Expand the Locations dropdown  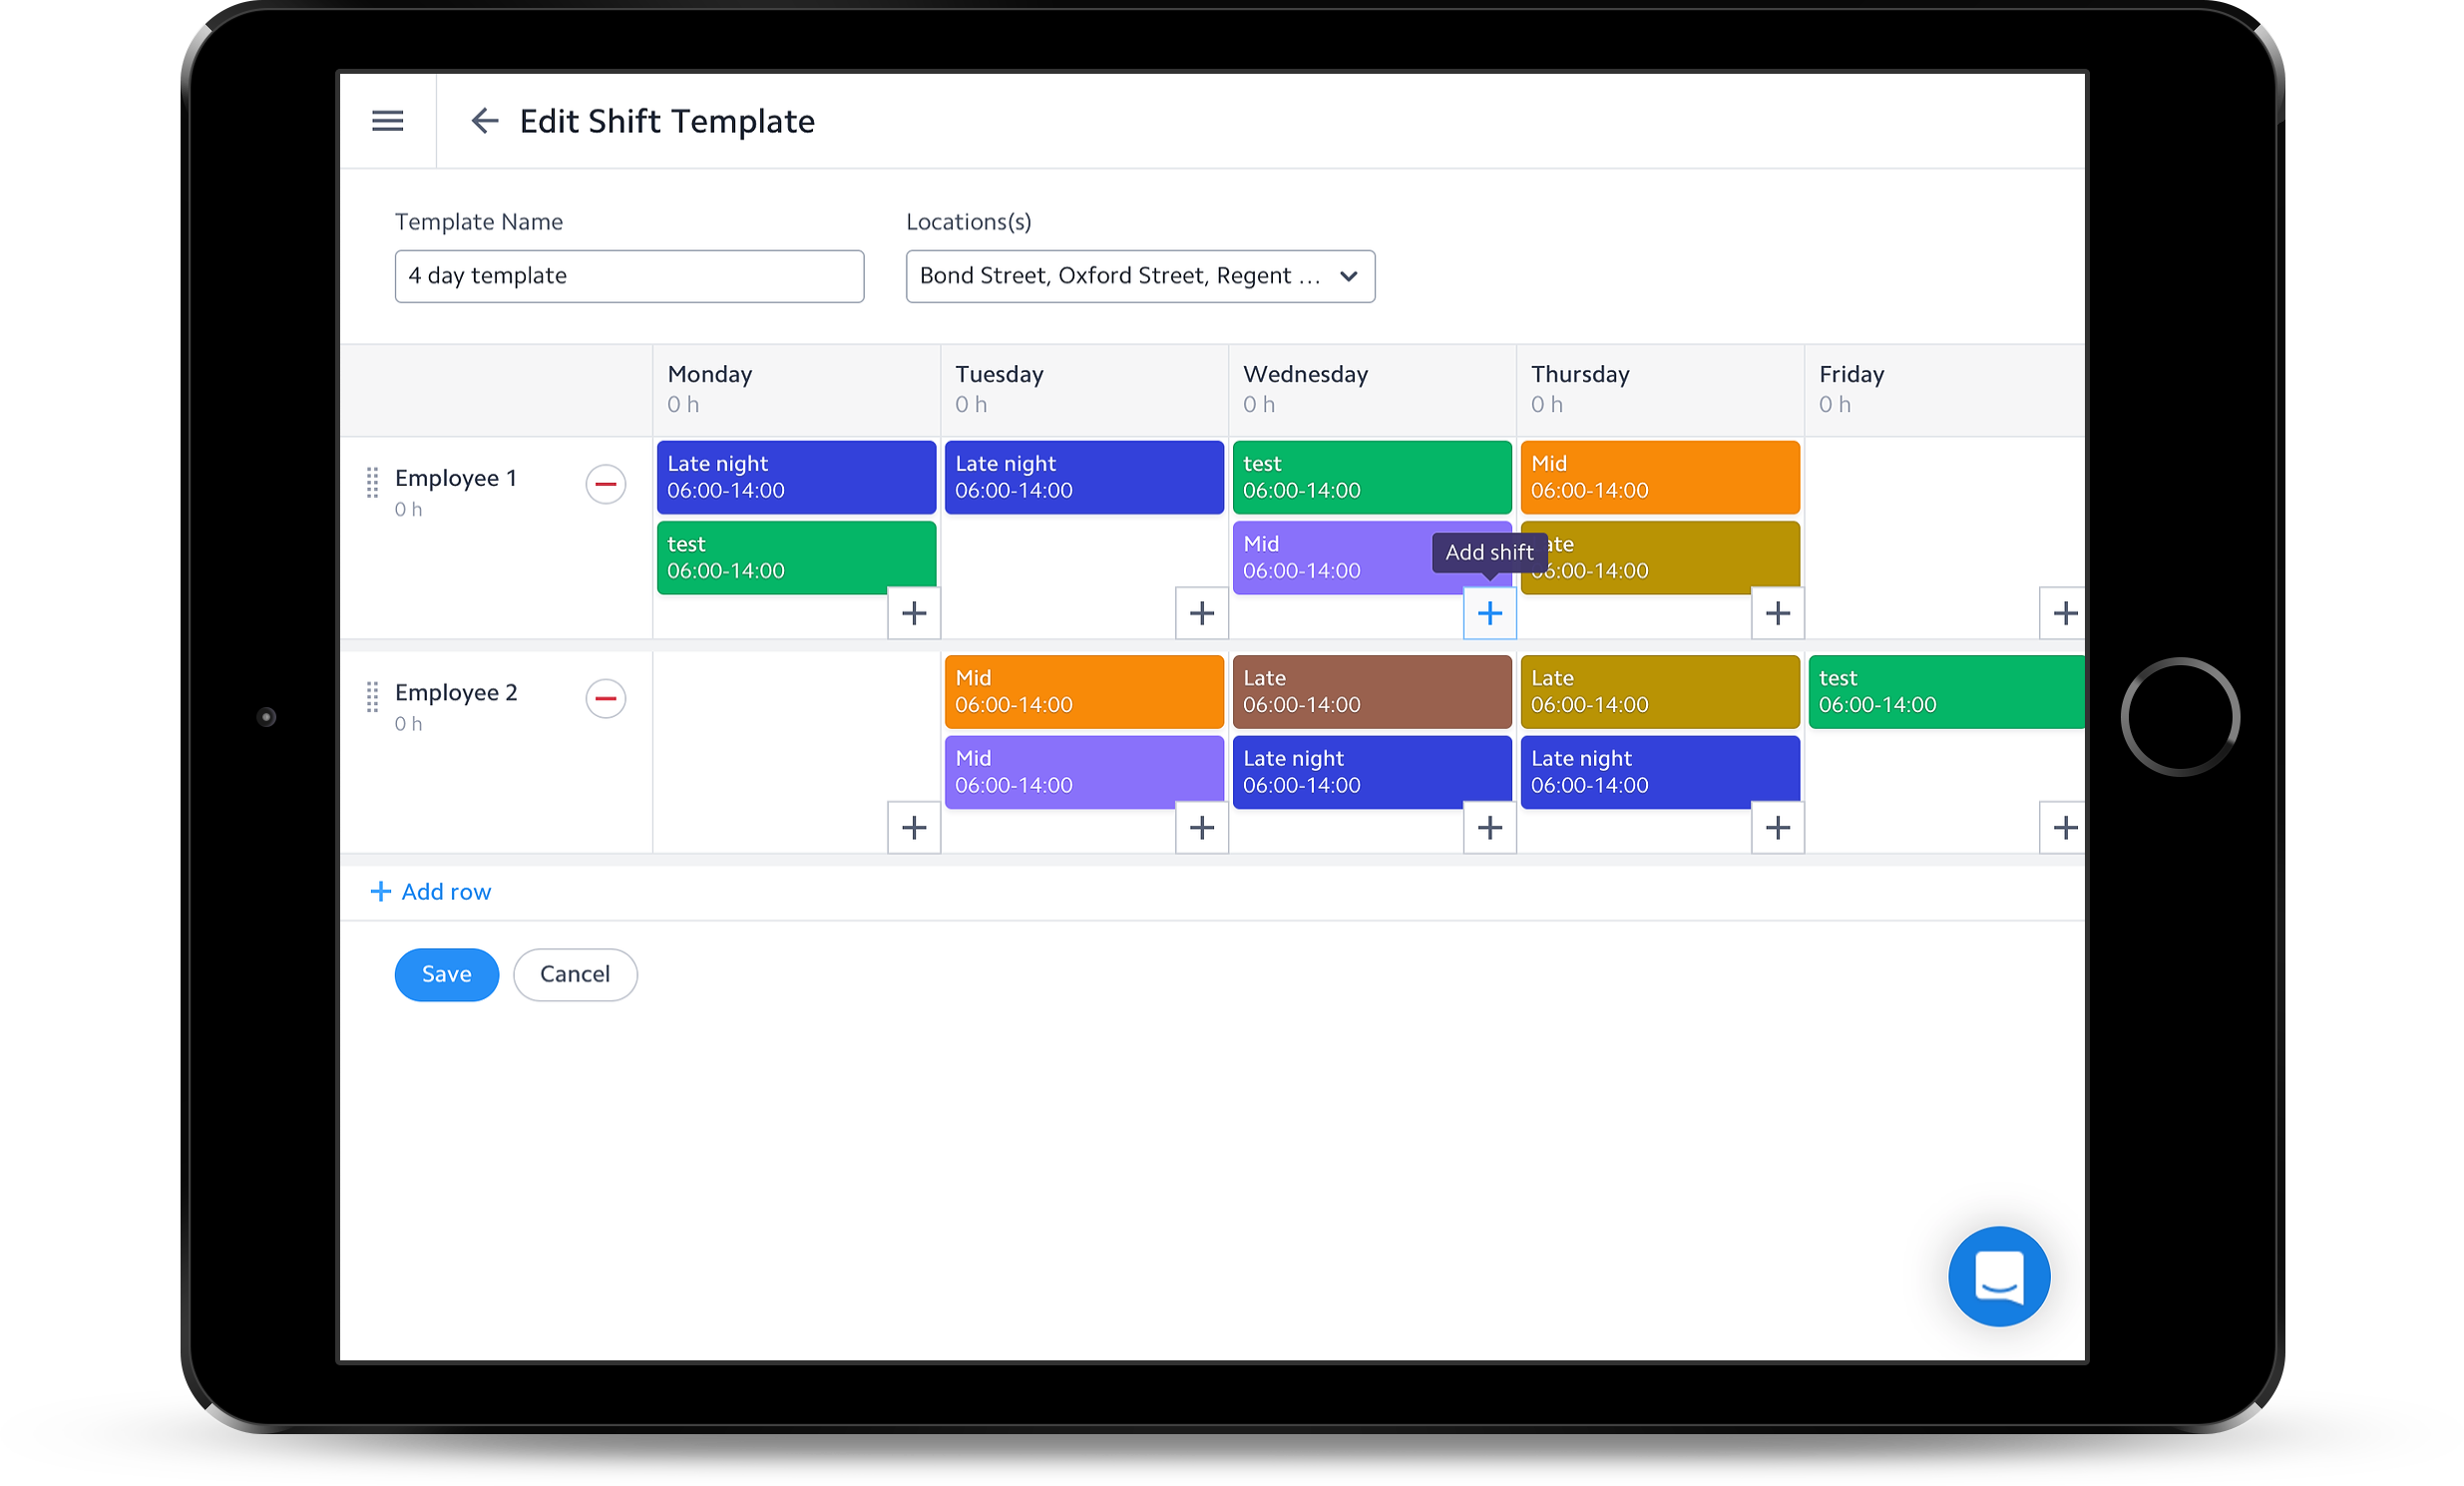[1140, 276]
